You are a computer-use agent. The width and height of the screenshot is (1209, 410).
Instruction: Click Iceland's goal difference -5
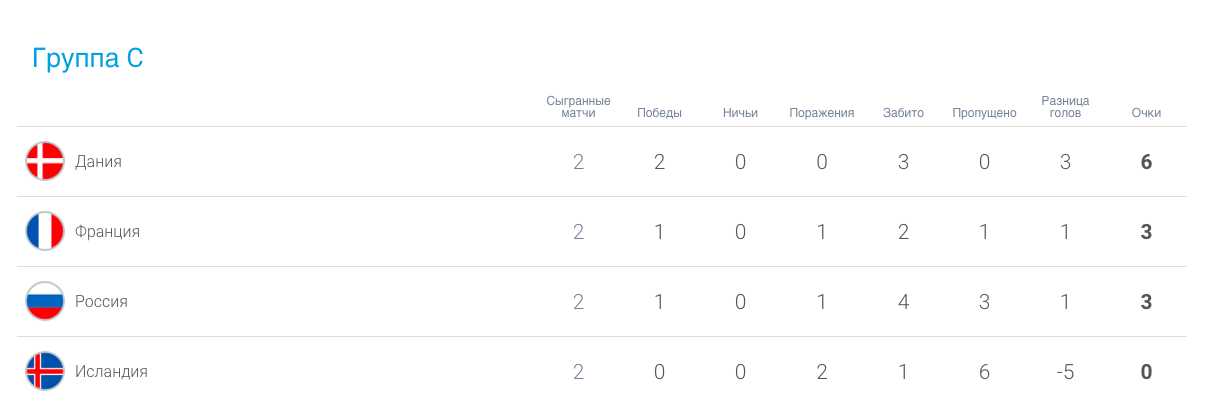[x=1065, y=372]
